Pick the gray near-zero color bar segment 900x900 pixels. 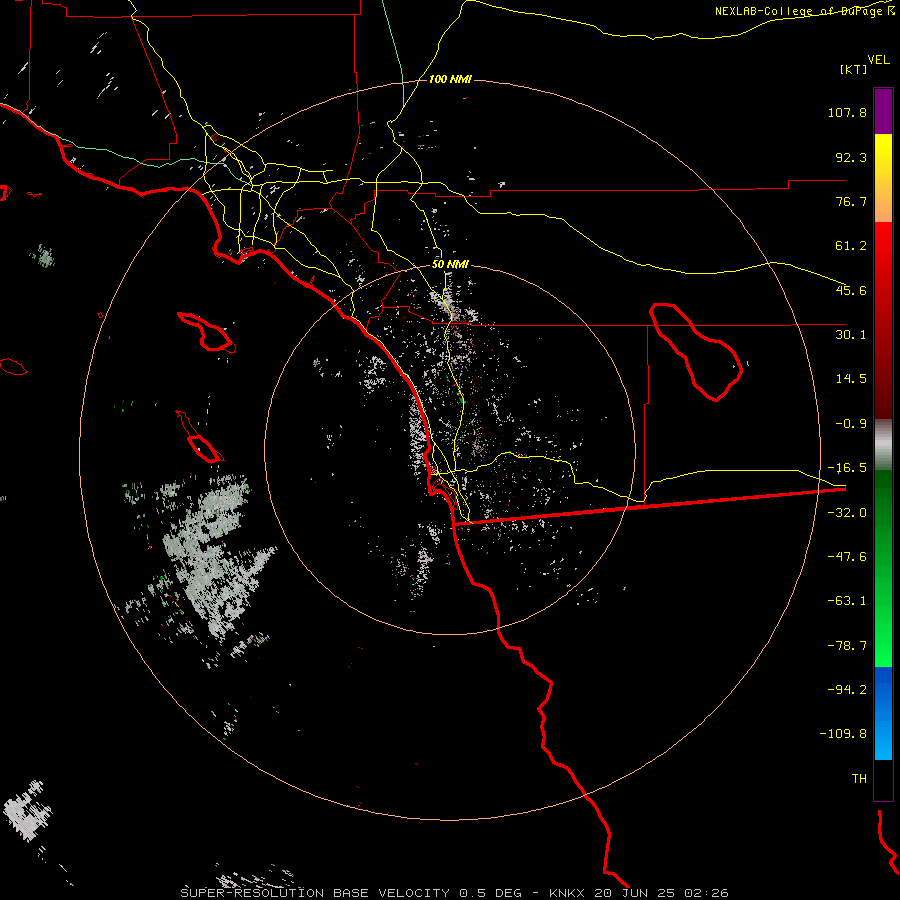click(883, 445)
